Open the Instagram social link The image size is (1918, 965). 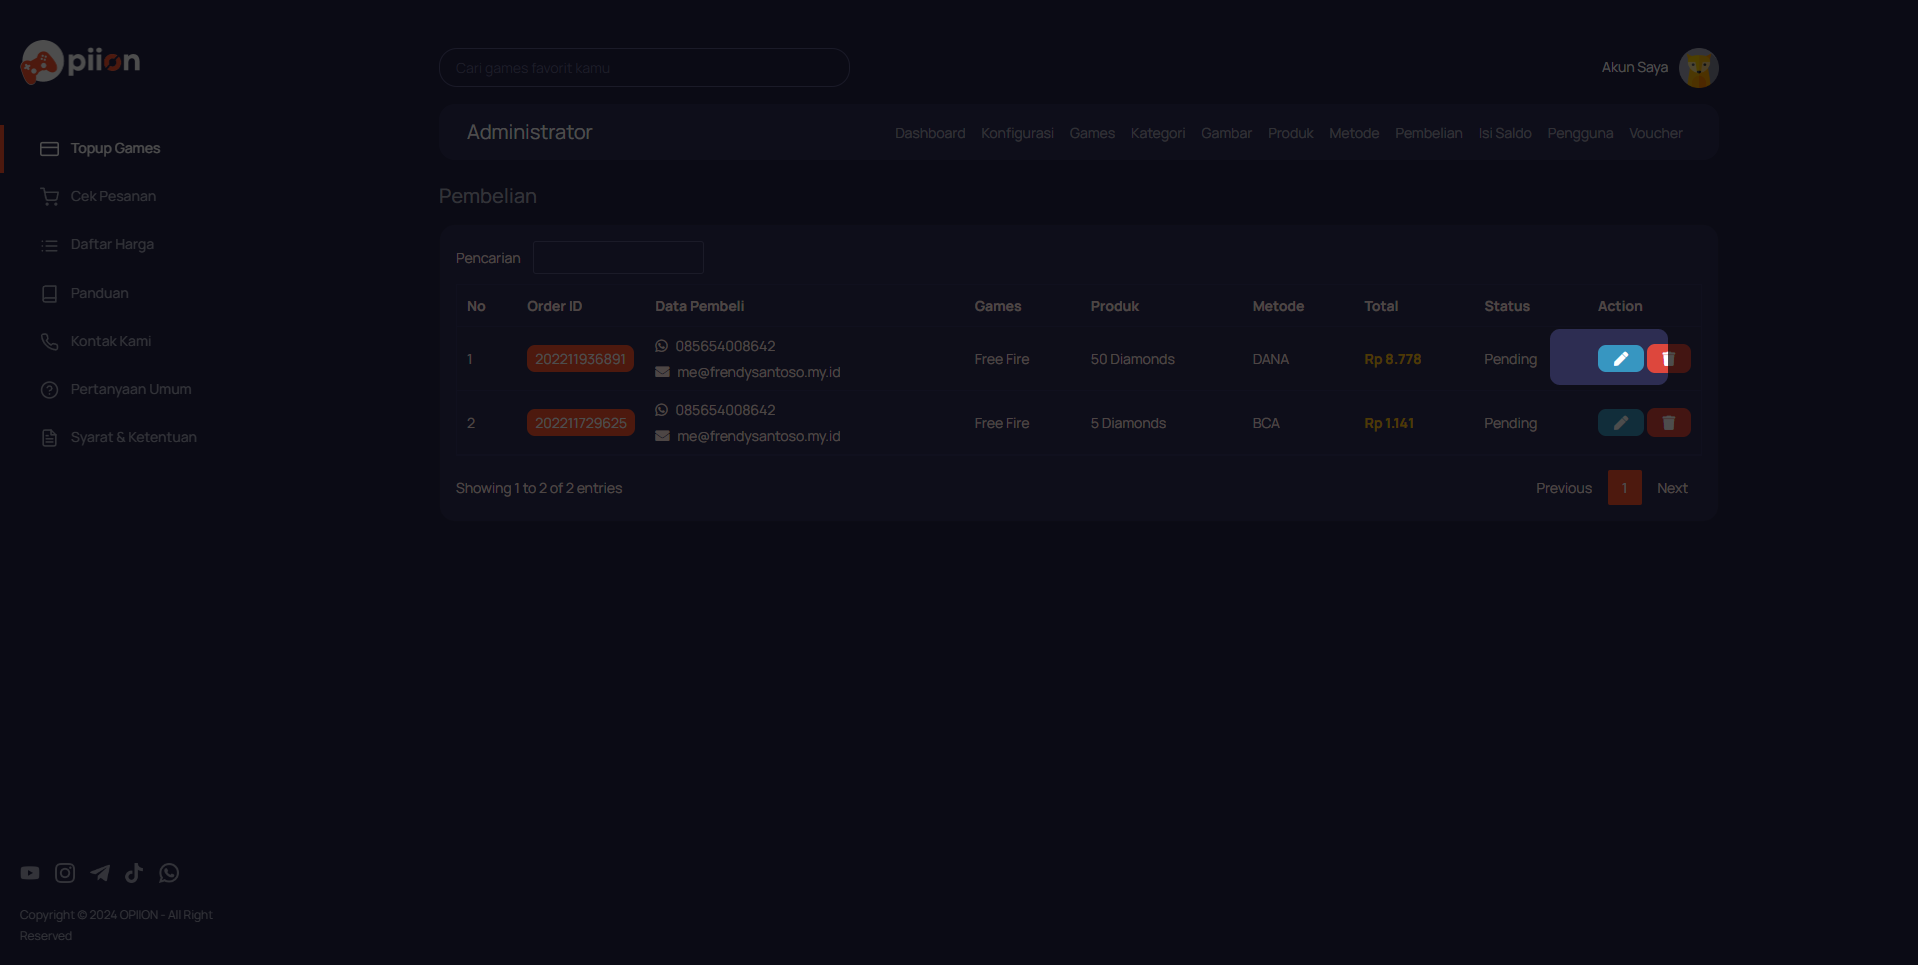[65, 873]
